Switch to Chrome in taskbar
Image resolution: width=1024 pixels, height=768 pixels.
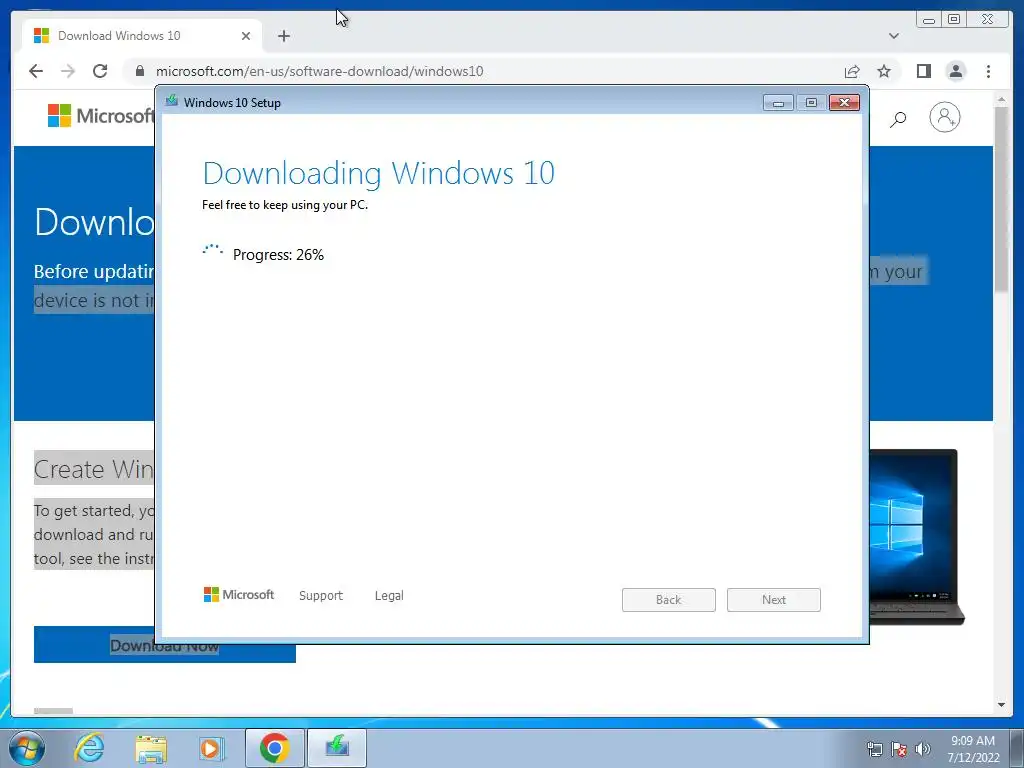[274, 748]
